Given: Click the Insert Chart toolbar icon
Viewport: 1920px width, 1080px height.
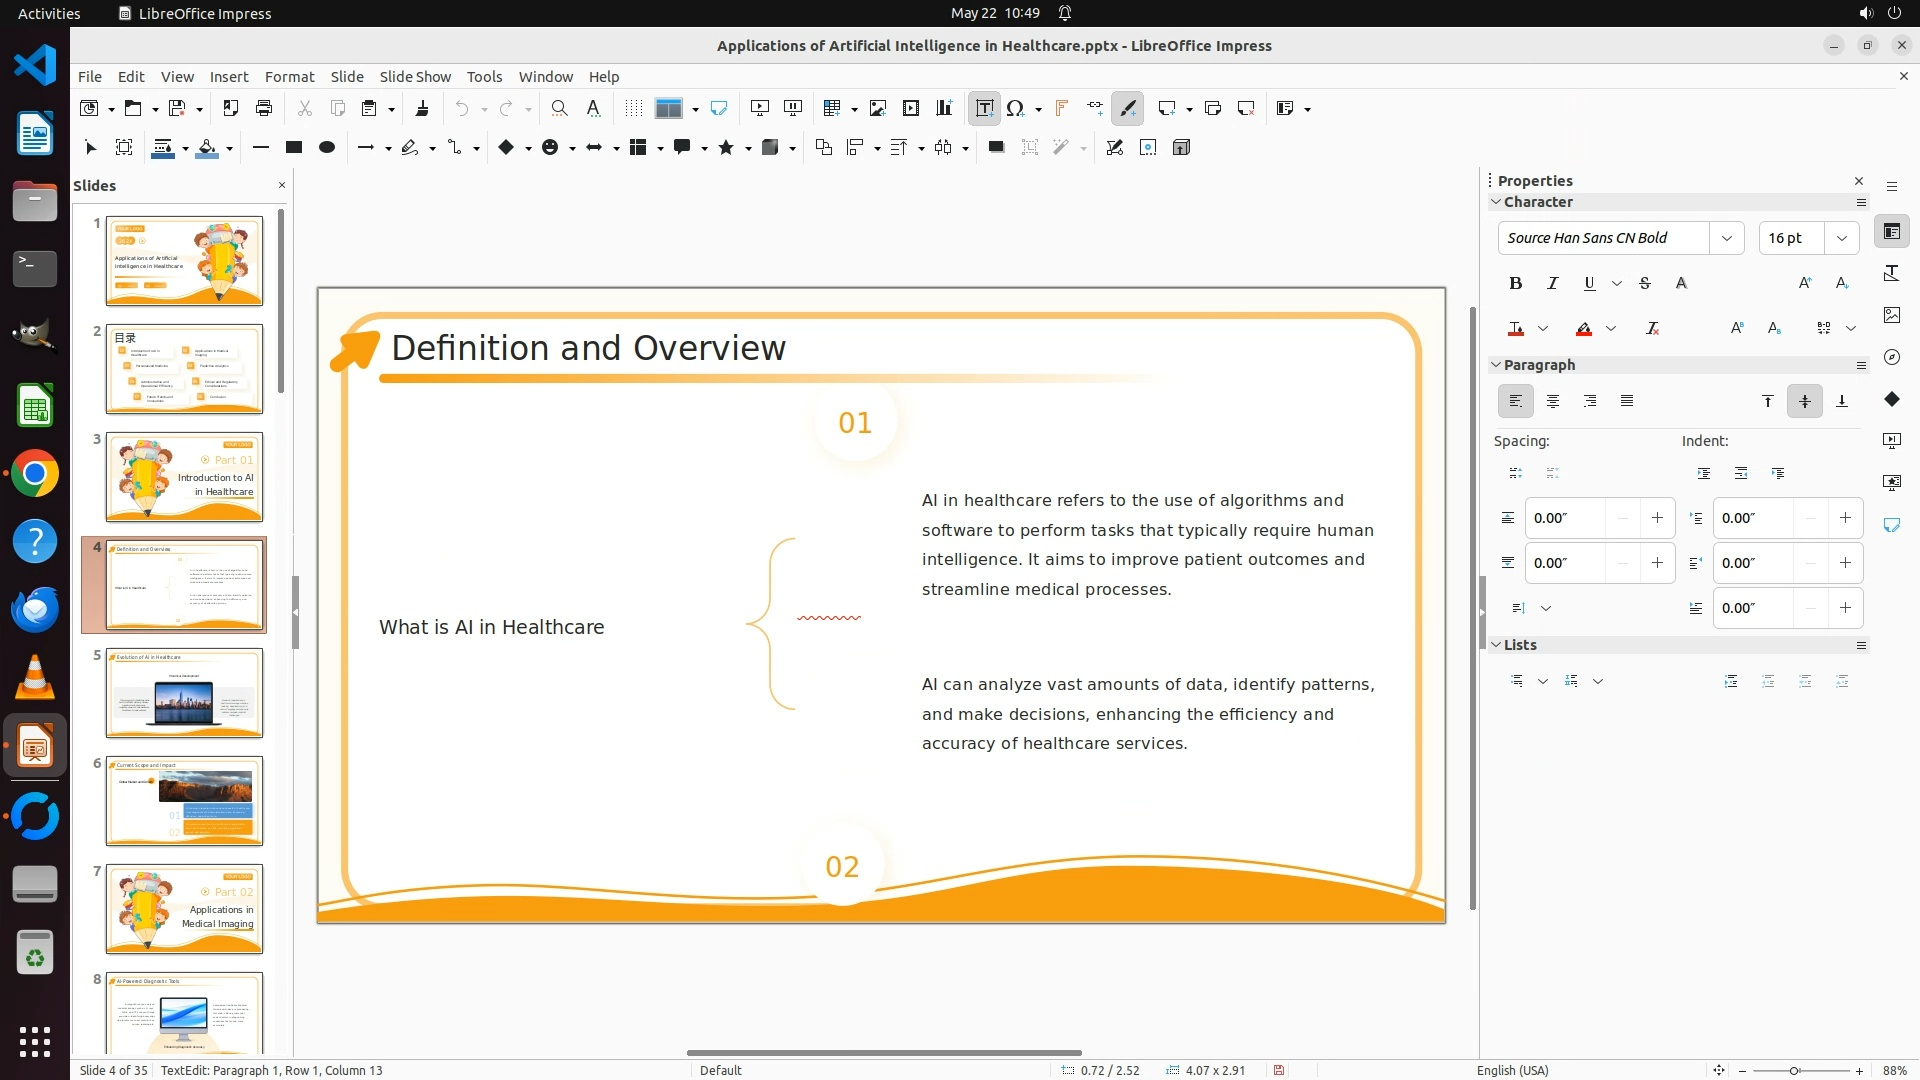Looking at the screenshot, I should tap(944, 108).
